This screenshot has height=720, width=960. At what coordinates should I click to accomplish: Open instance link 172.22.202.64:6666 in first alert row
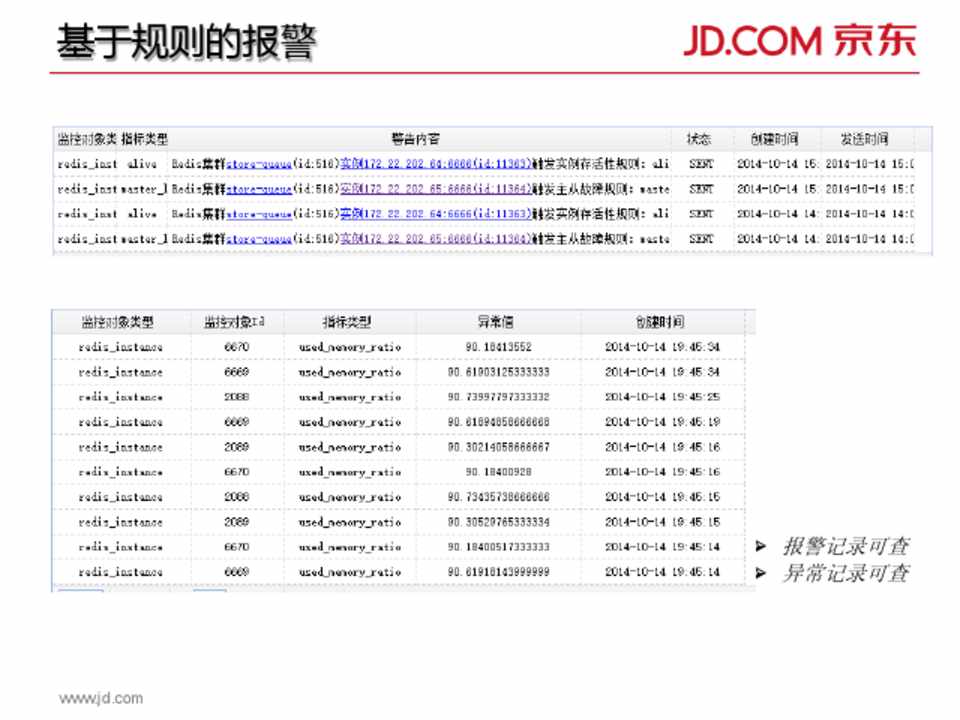pyautogui.click(x=435, y=163)
